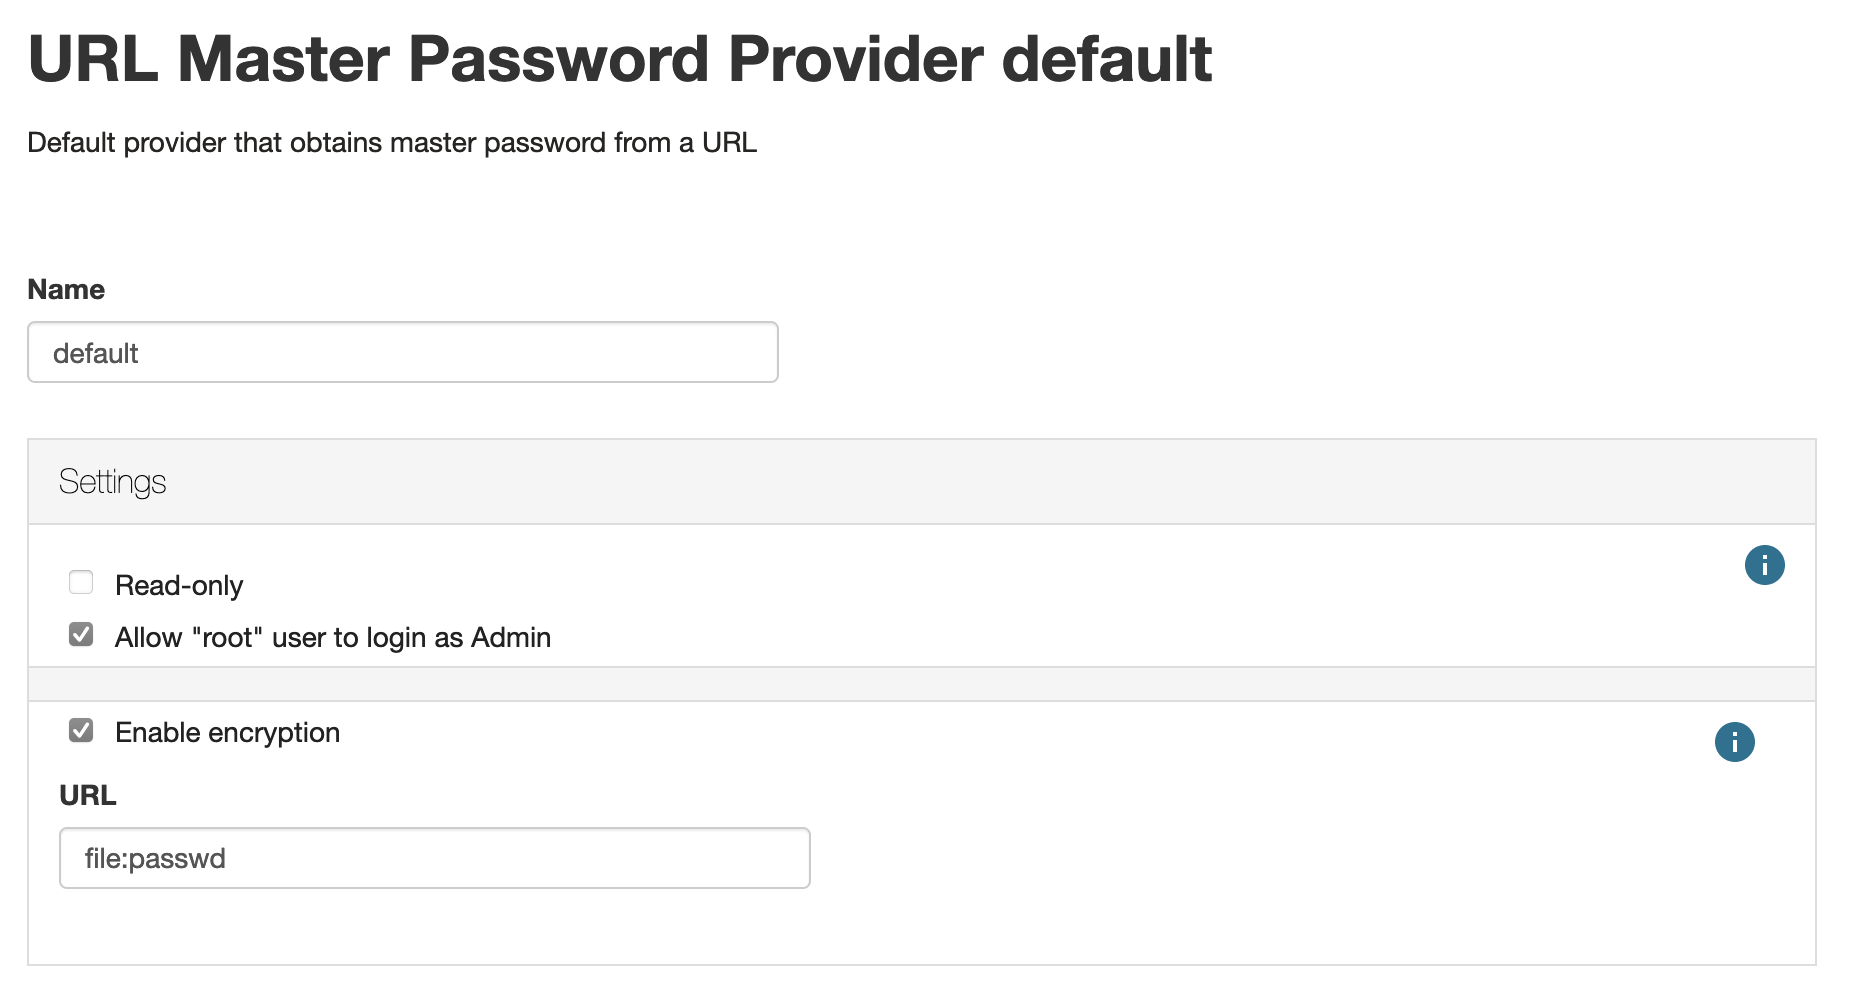Image resolution: width=1854 pixels, height=984 pixels.
Task: Click the word "Provider" in the heading
Action: [x=857, y=59]
